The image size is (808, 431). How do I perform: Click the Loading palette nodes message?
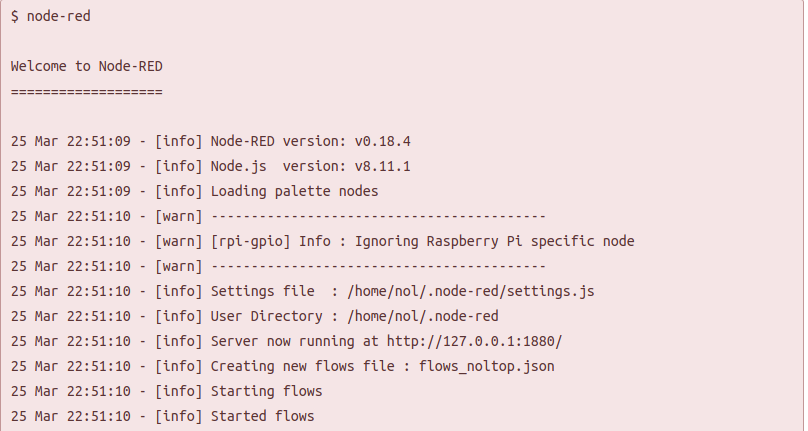tap(294, 191)
